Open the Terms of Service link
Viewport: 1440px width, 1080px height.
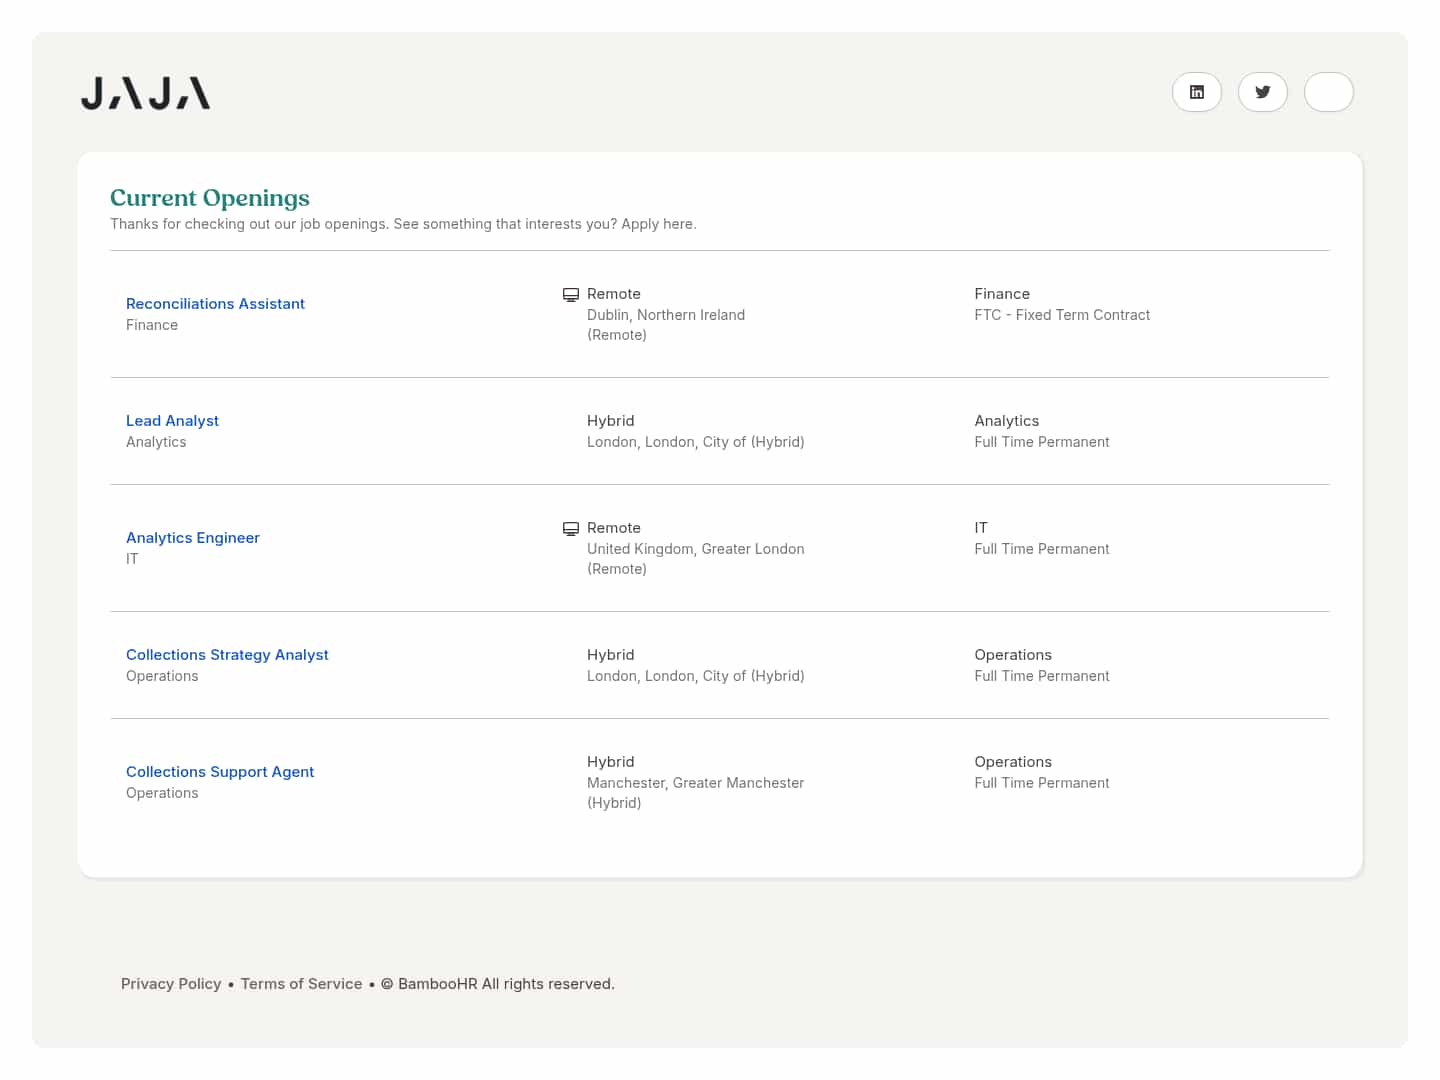(x=301, y=984)
